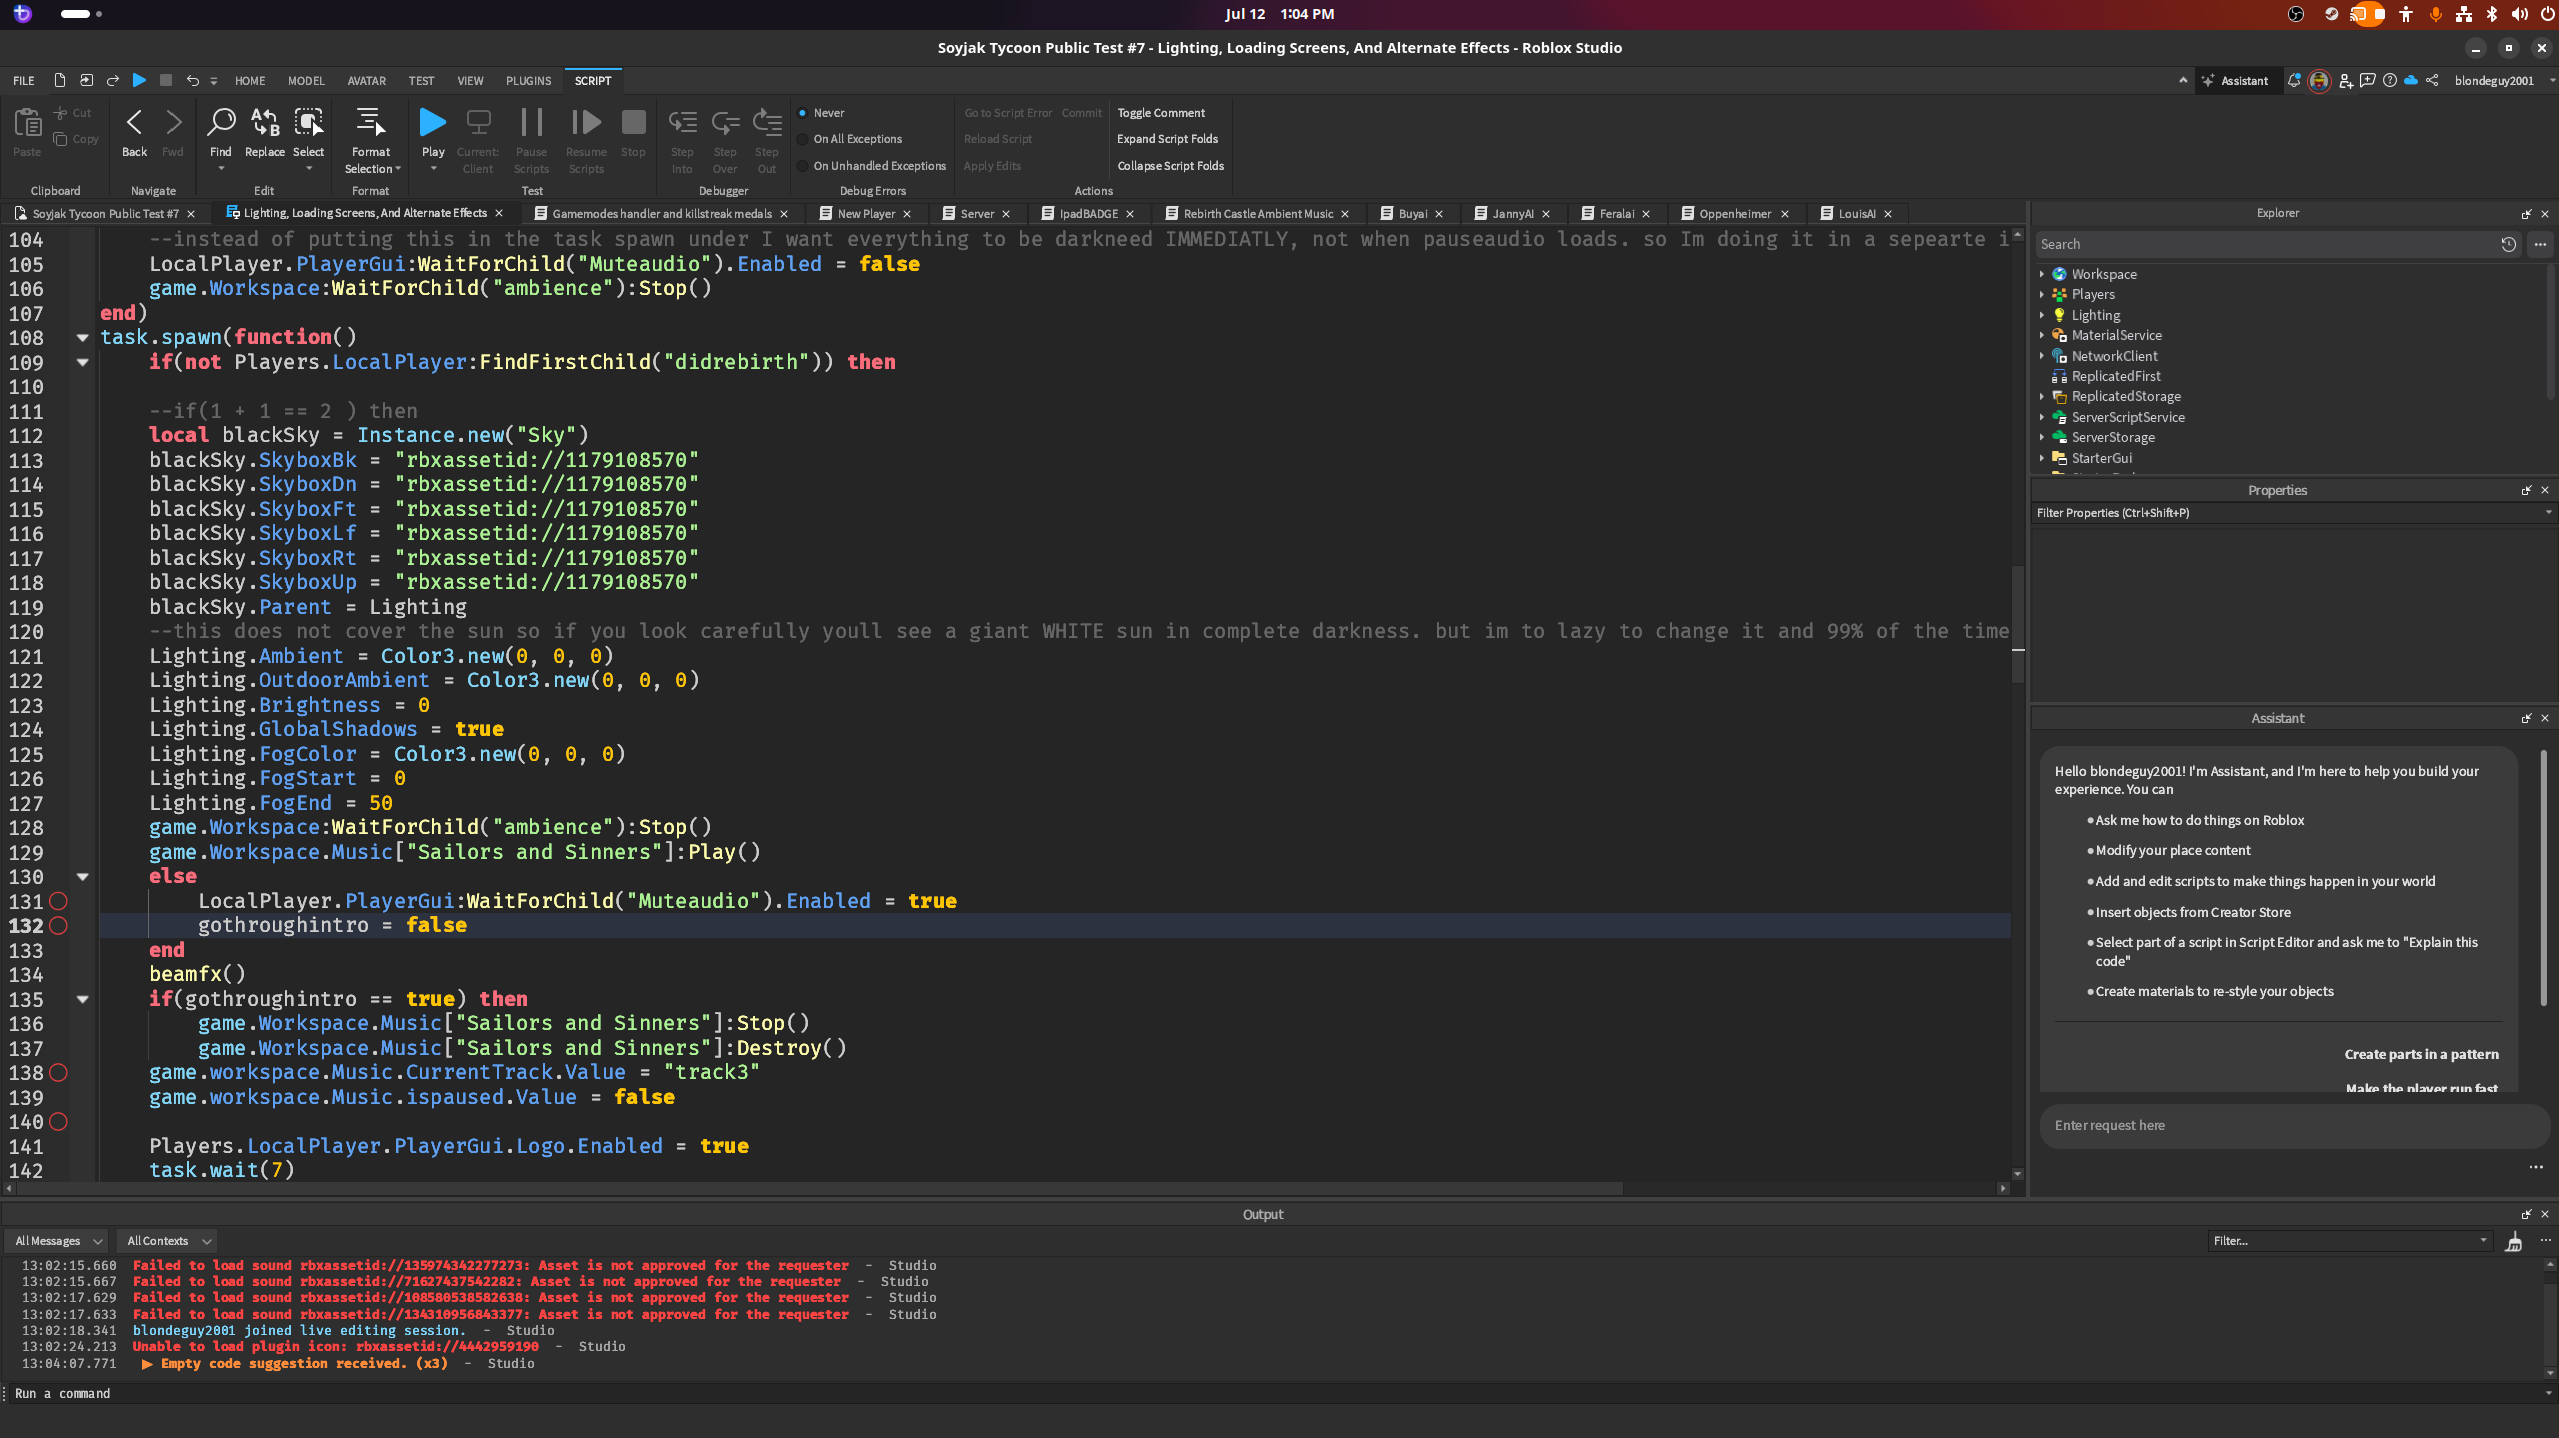The width and height of the screenshot is (2559, 1438).
Task: Click the Paste clipboard icon
Action: pyautogui.click(x=27, y=123)
